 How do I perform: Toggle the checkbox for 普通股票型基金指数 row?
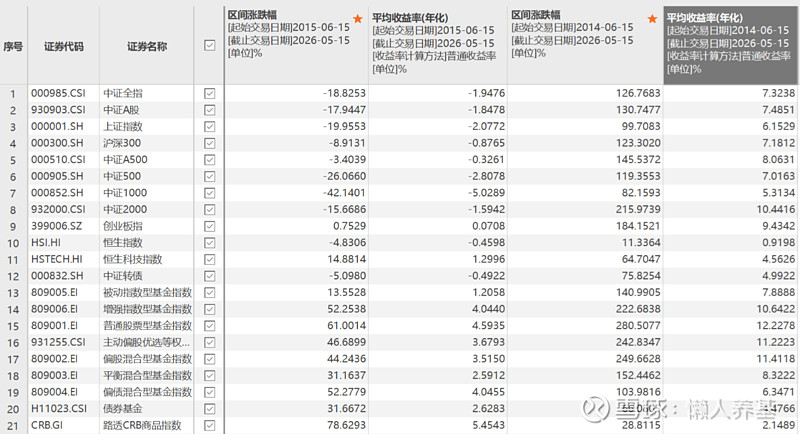pos(209,326)
